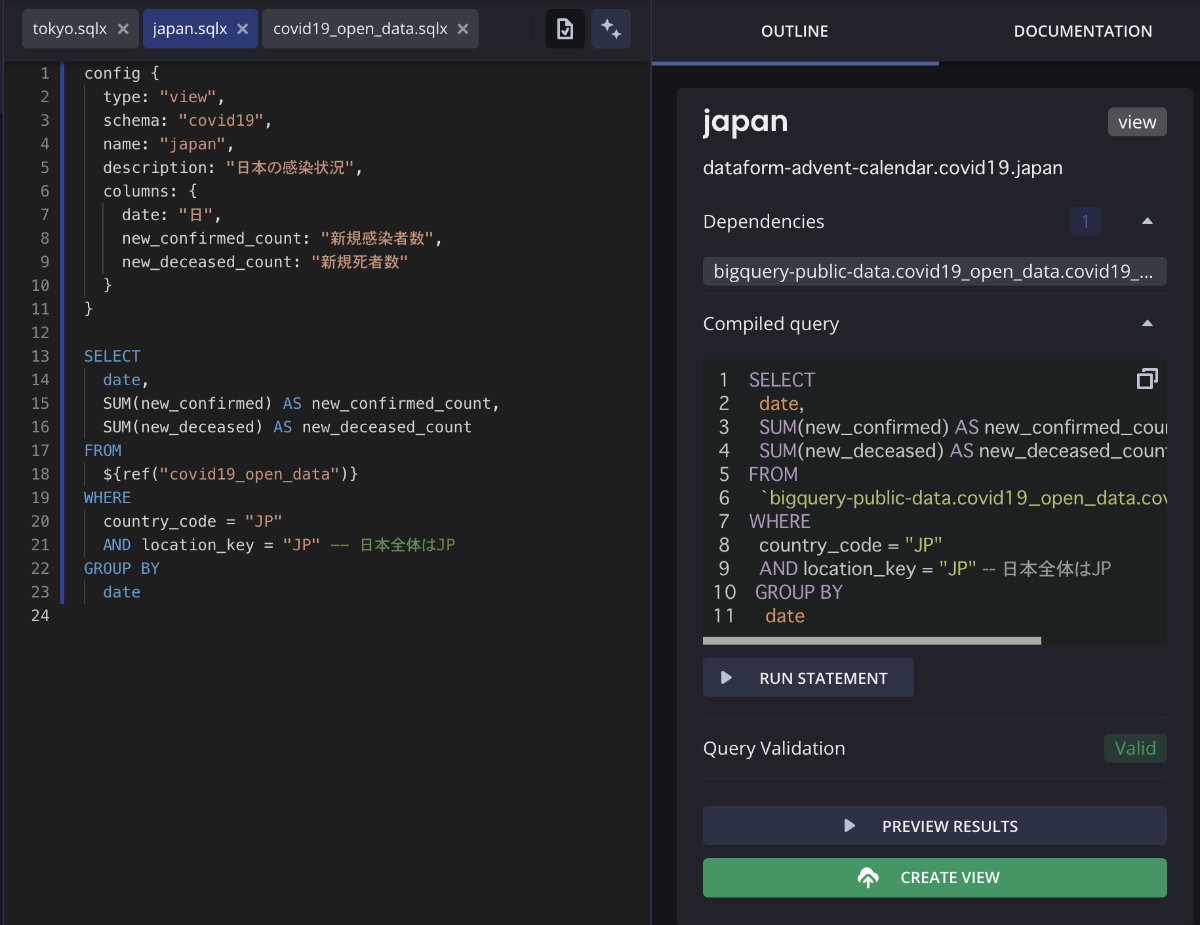This screenshot has width=1200, height=925.
Task: Click the country_code = "JP" editor line
Action: click(x=193, y=521)
